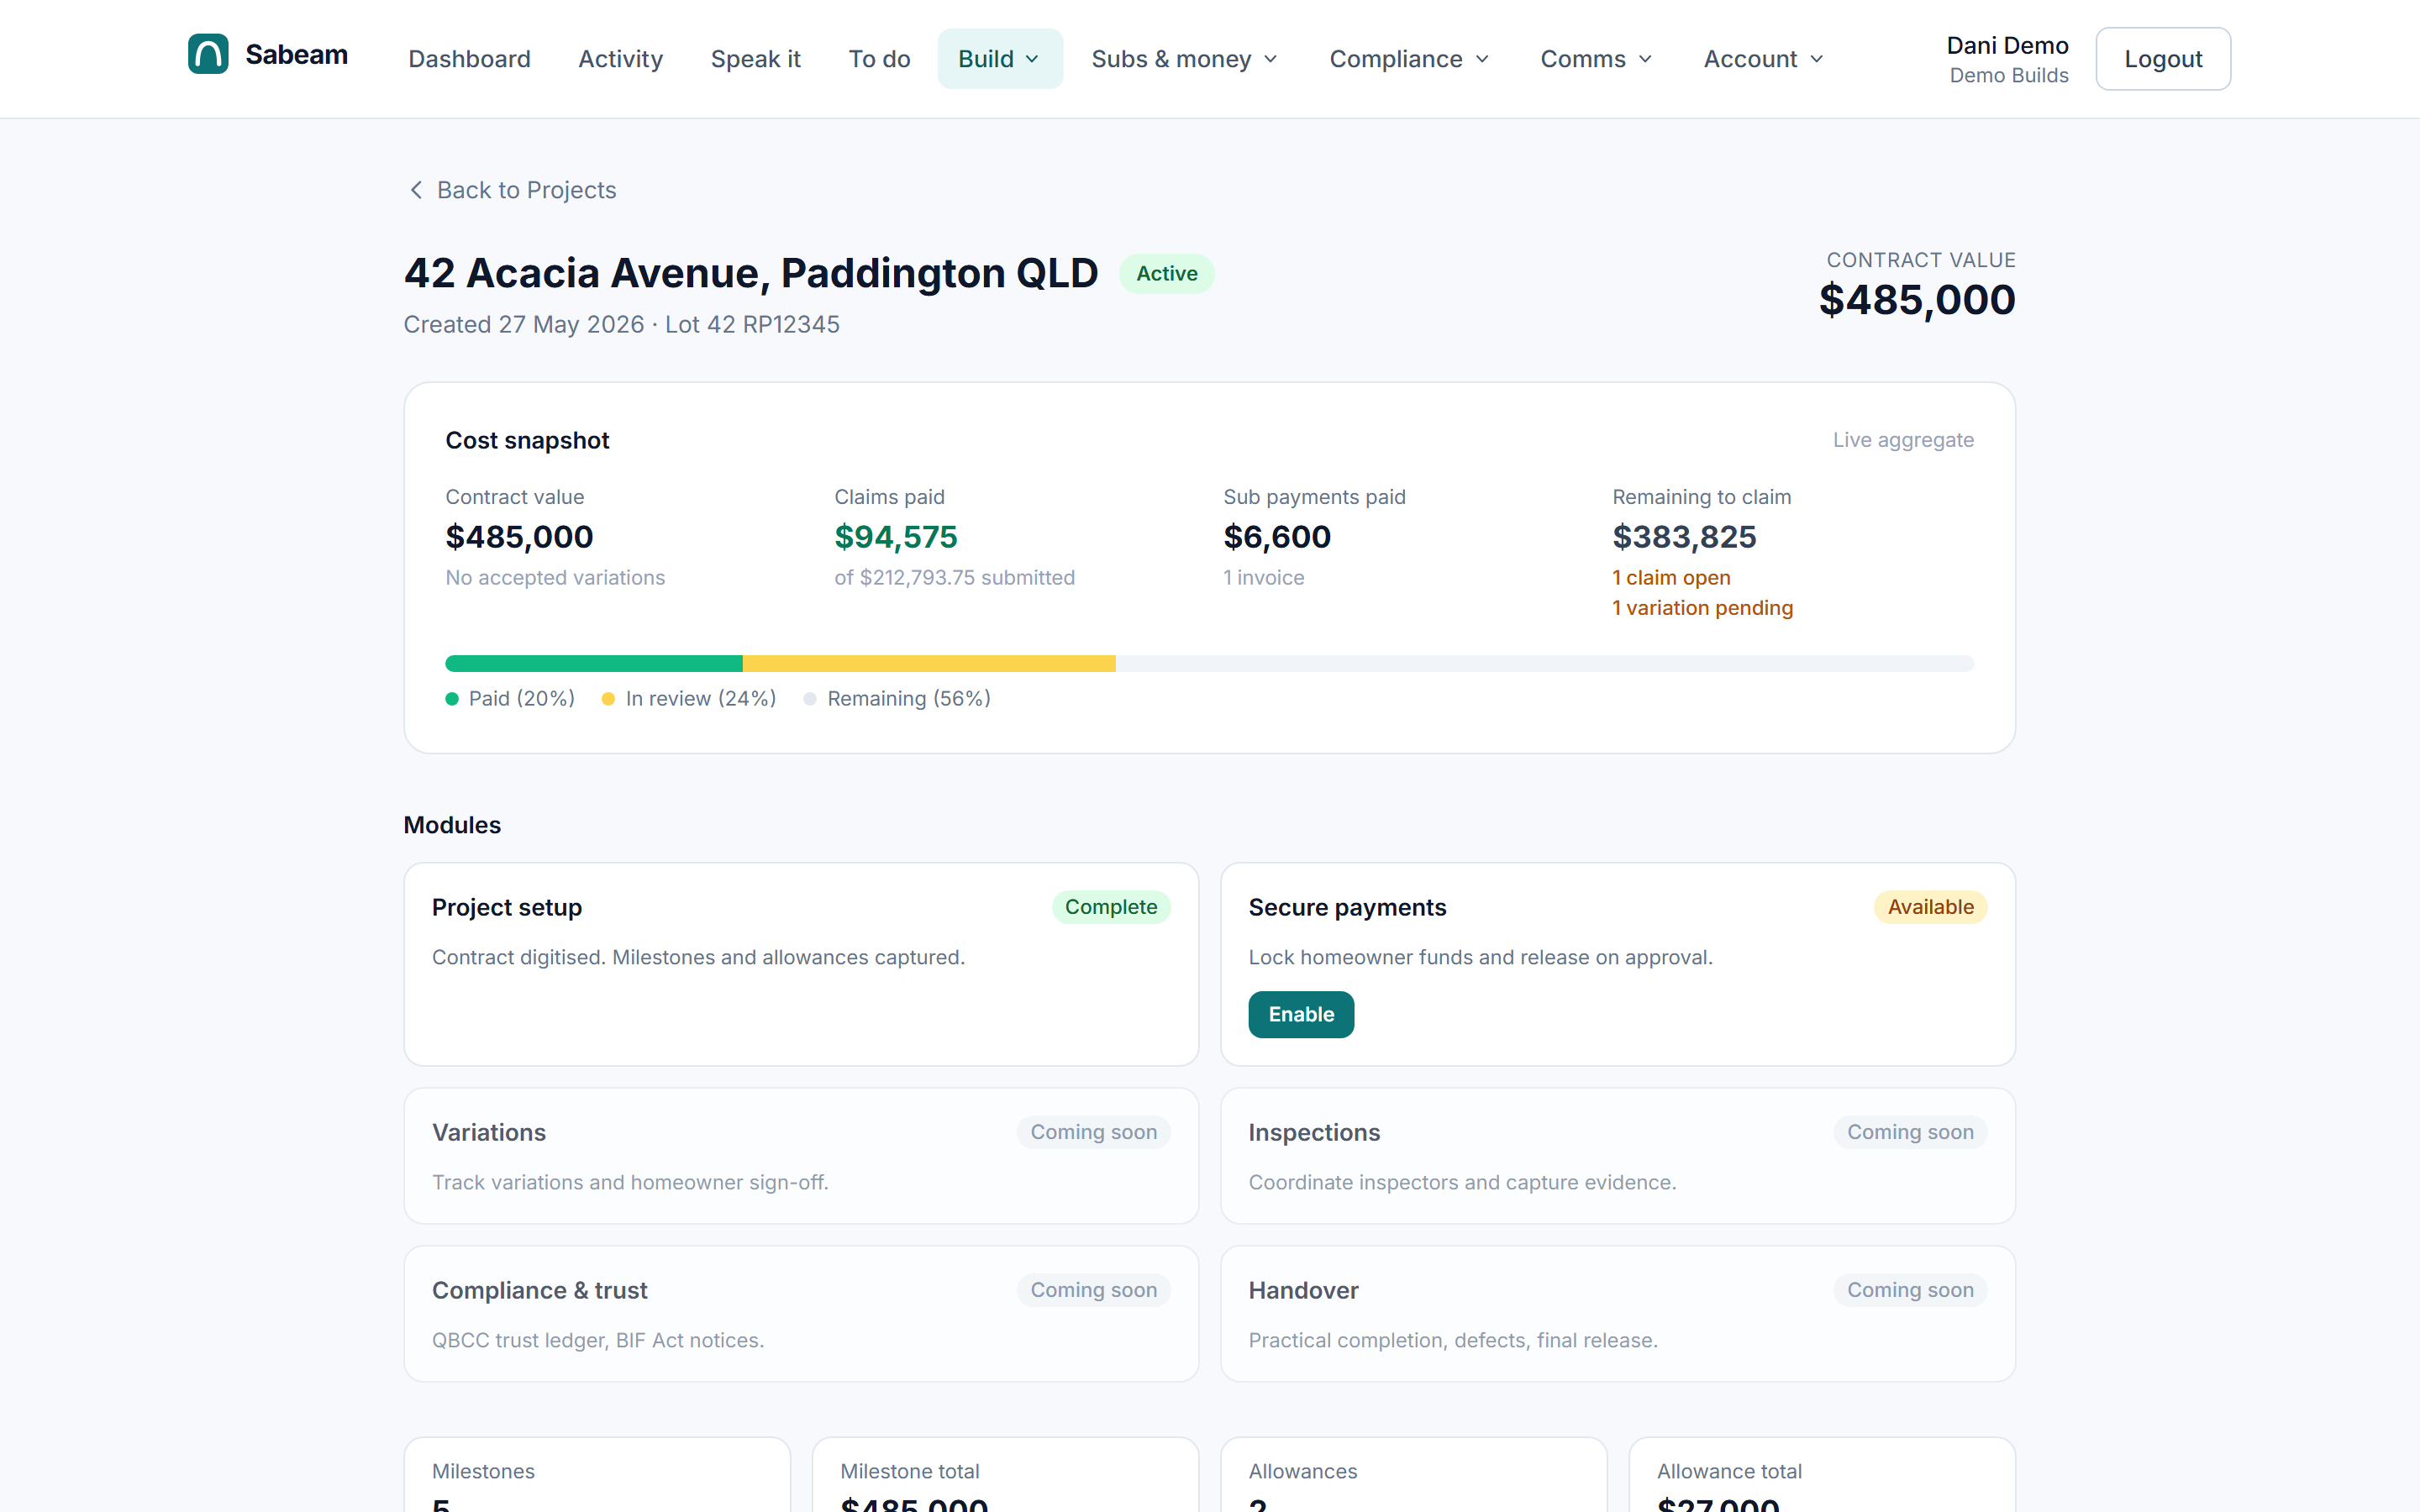Click 'Created 27 May 2026 · Lot 42 RP12345'
This screenshot has width=2420, height=1512.
[x=621, y=325]
